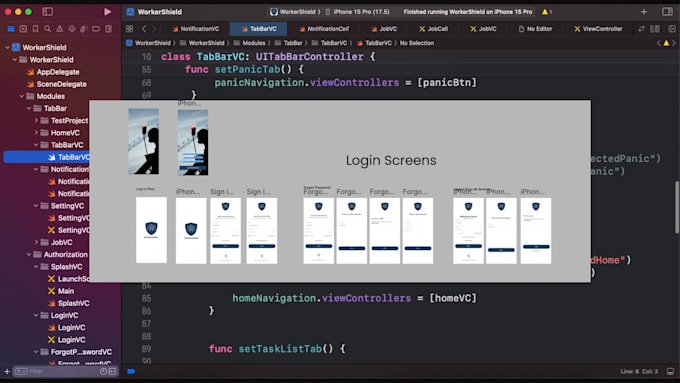
Task: Open the report navigator
Action: point(108,29)
